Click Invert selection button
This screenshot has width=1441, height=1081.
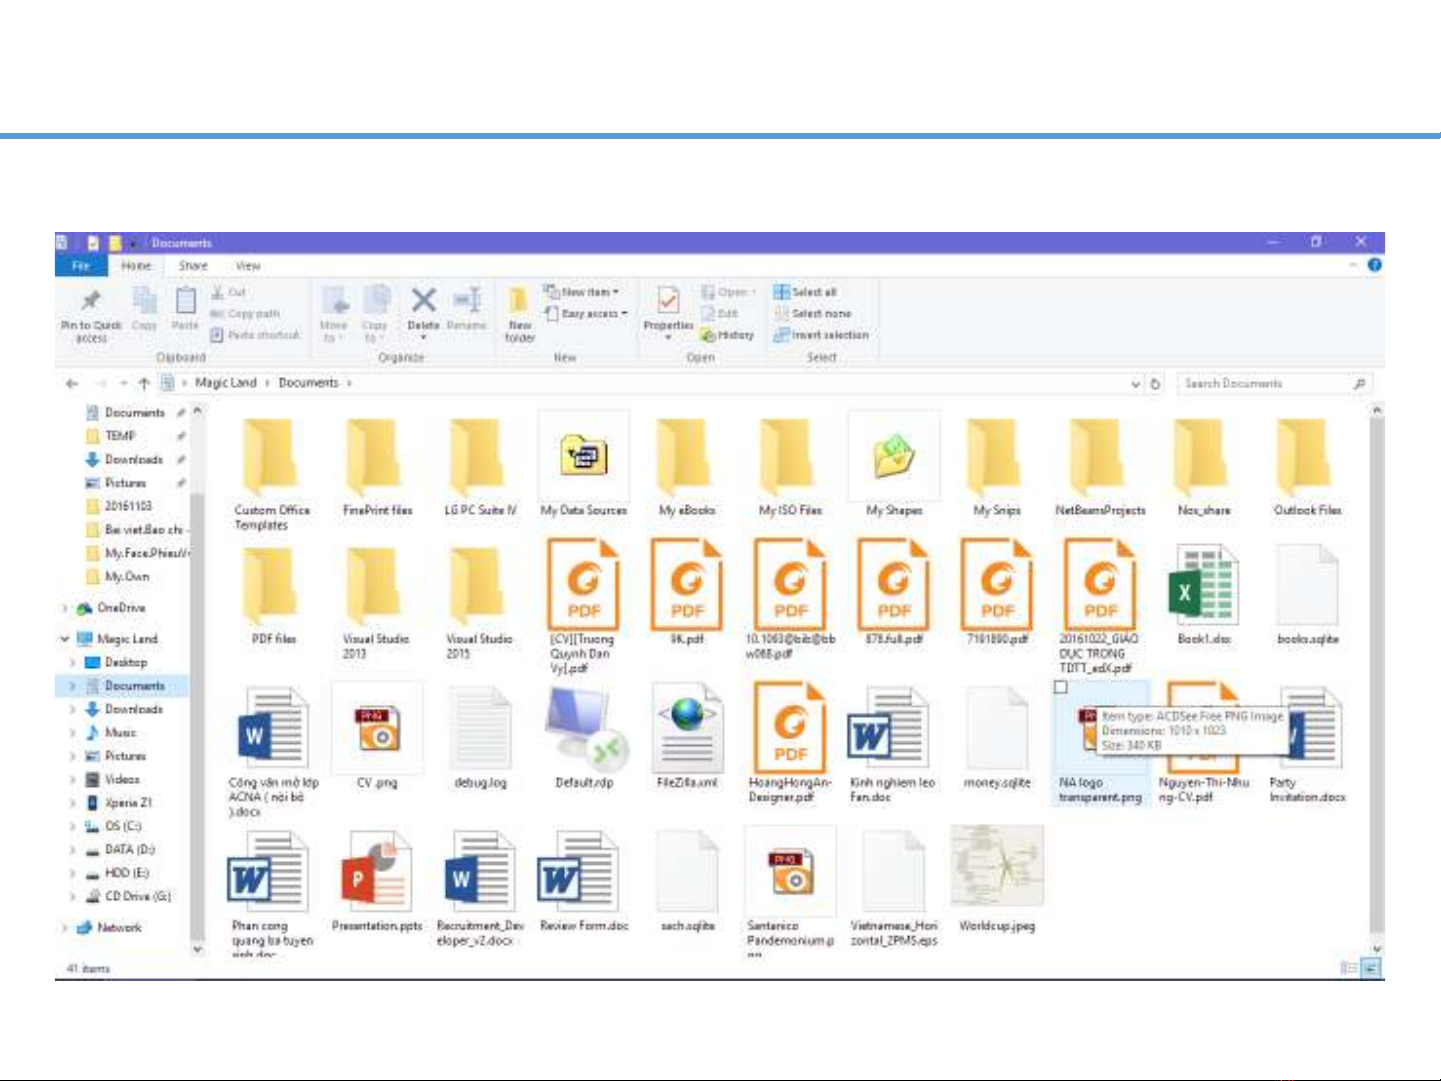[x=822, y=335]
